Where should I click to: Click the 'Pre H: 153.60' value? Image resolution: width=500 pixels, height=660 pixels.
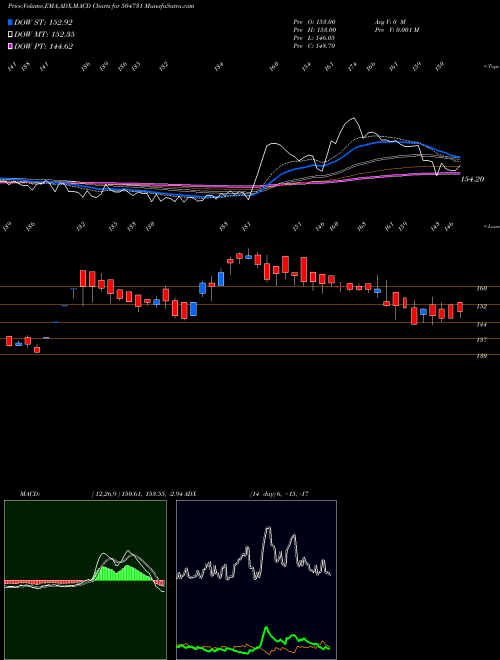point(314,30)
